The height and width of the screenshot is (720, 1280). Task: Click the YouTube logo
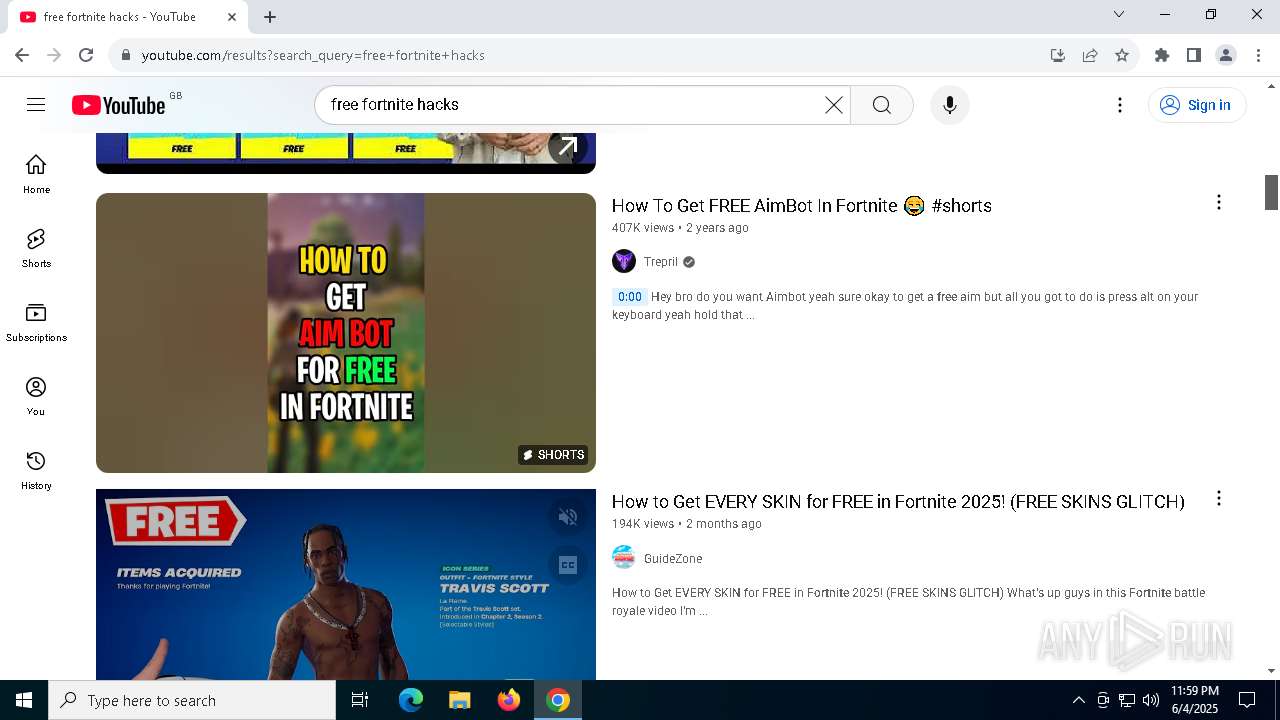pos(119,105)
